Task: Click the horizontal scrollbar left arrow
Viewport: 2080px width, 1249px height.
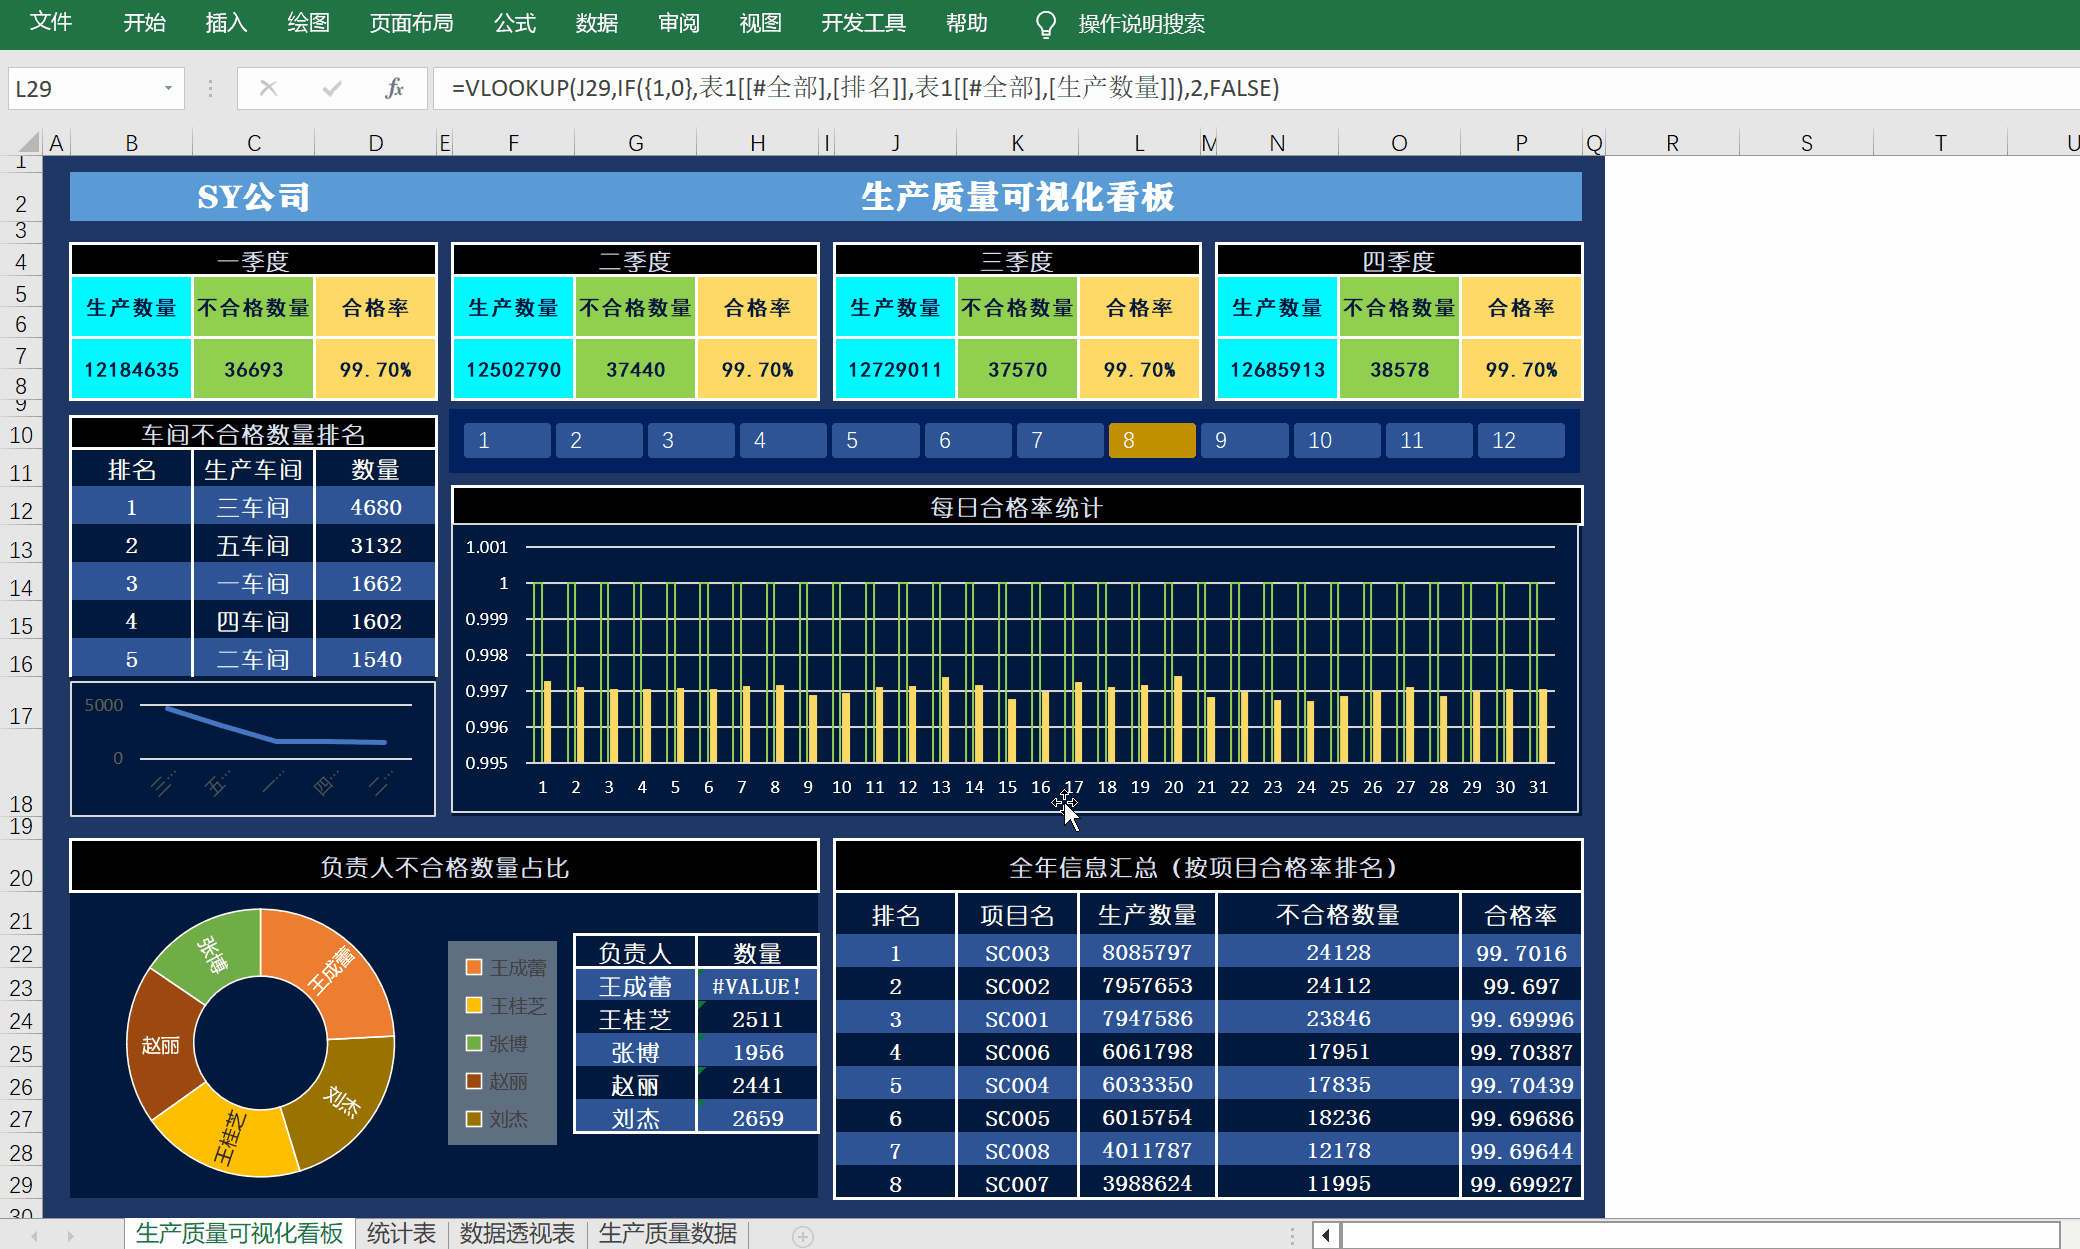Action: click(x=1326, y=1235)
